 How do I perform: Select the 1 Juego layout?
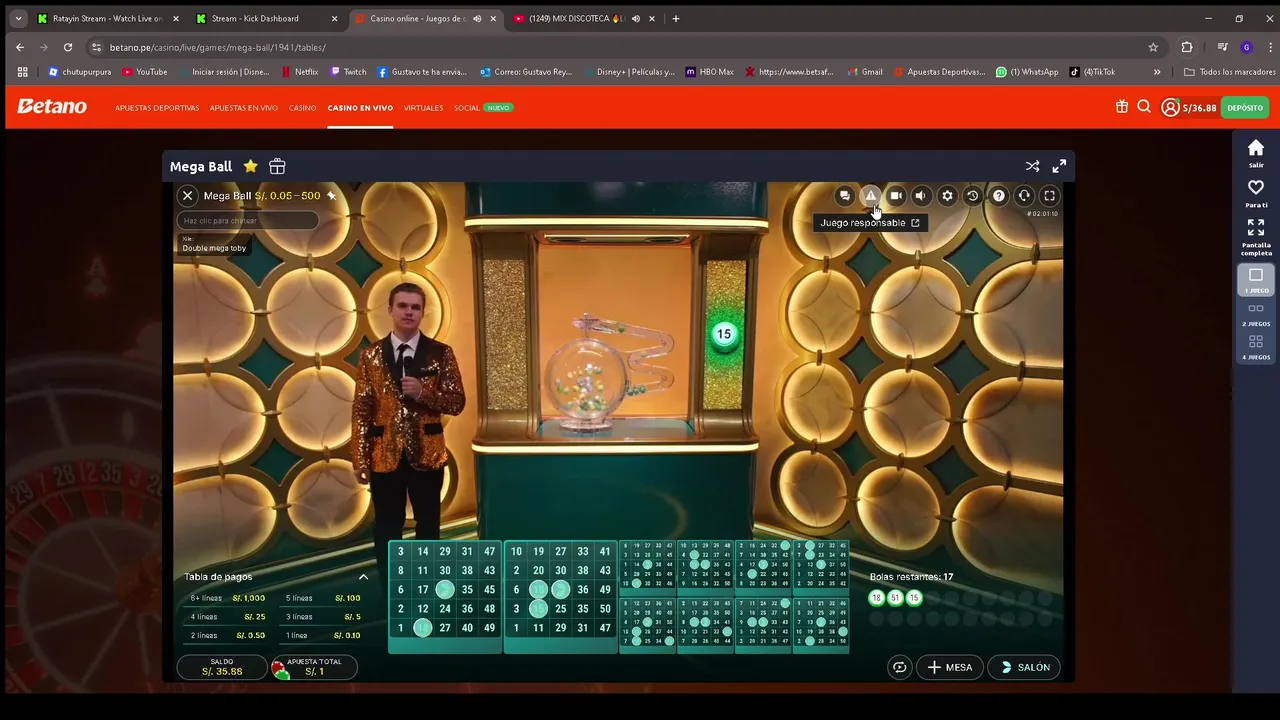[1256, 281]
